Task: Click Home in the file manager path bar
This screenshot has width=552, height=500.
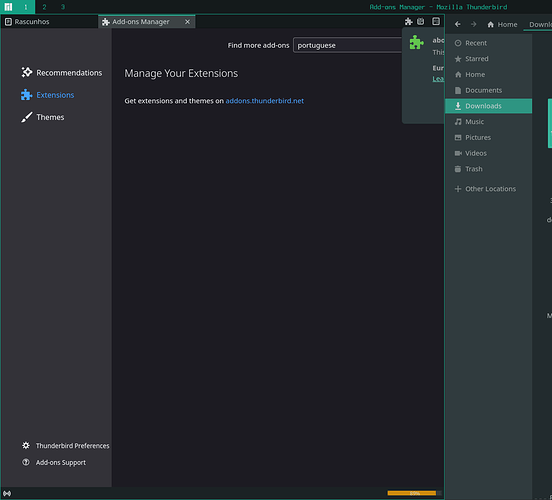Action: coord(502,24)
